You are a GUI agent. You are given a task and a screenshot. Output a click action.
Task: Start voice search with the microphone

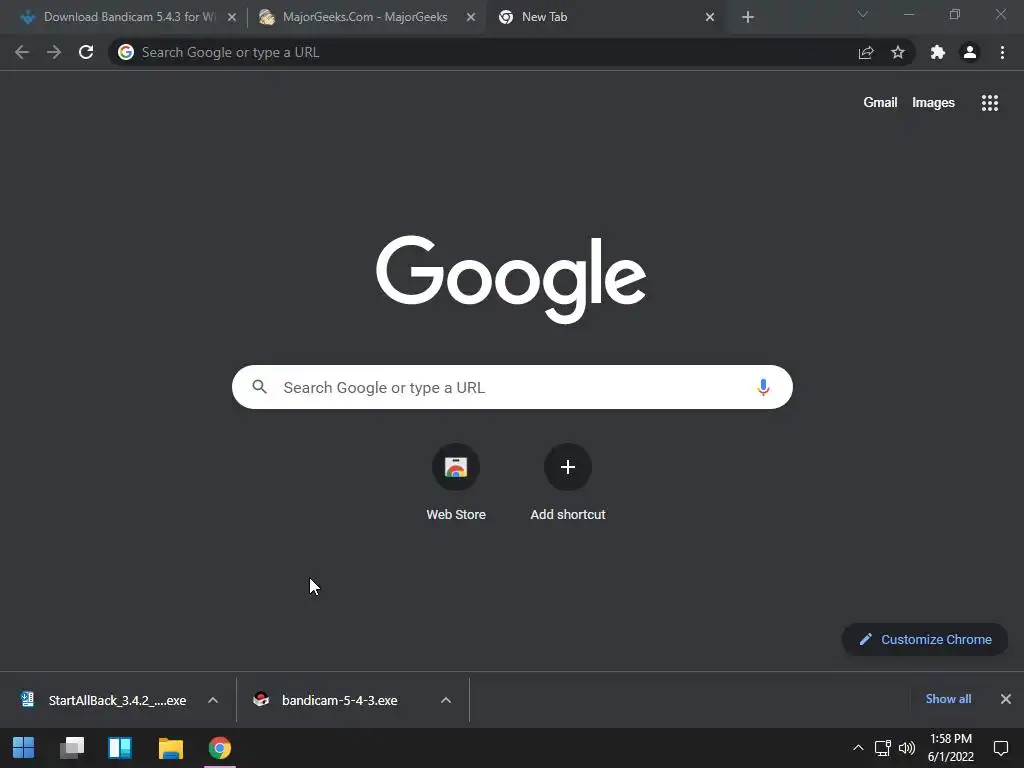tap(763, 387)
